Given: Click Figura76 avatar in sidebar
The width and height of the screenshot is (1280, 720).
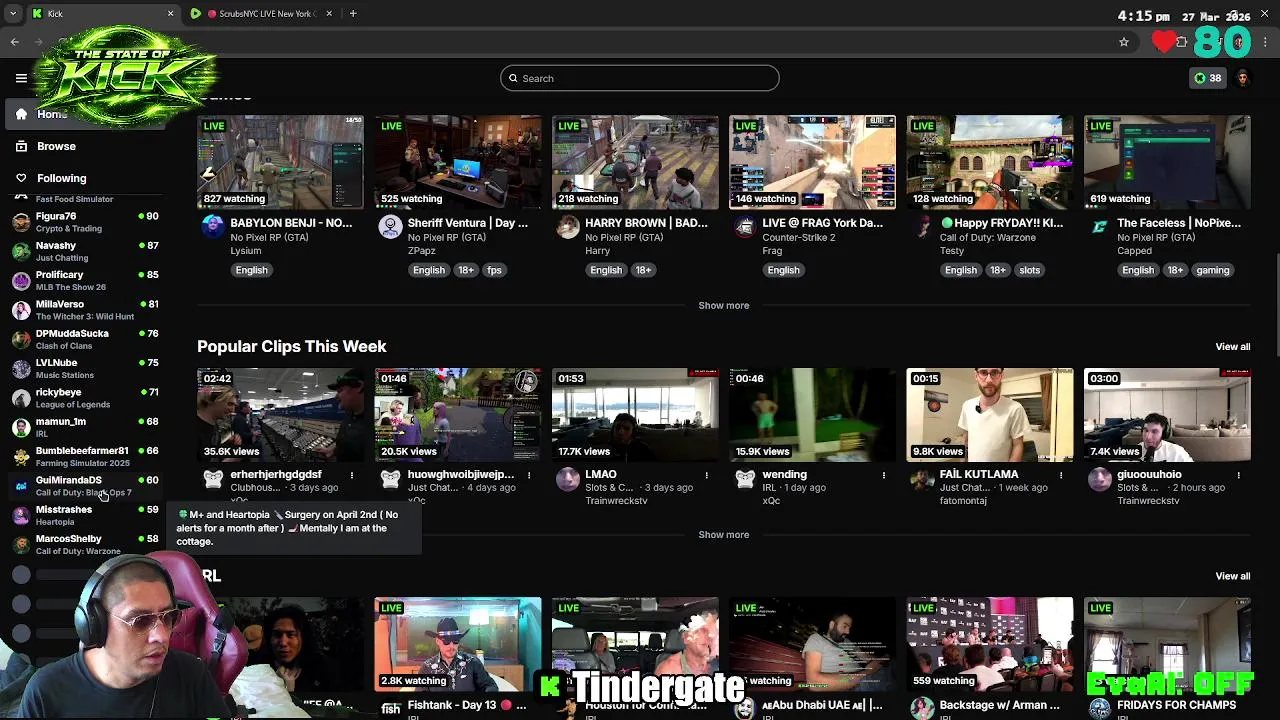Looking at the screenshot, I should point(21,222).
